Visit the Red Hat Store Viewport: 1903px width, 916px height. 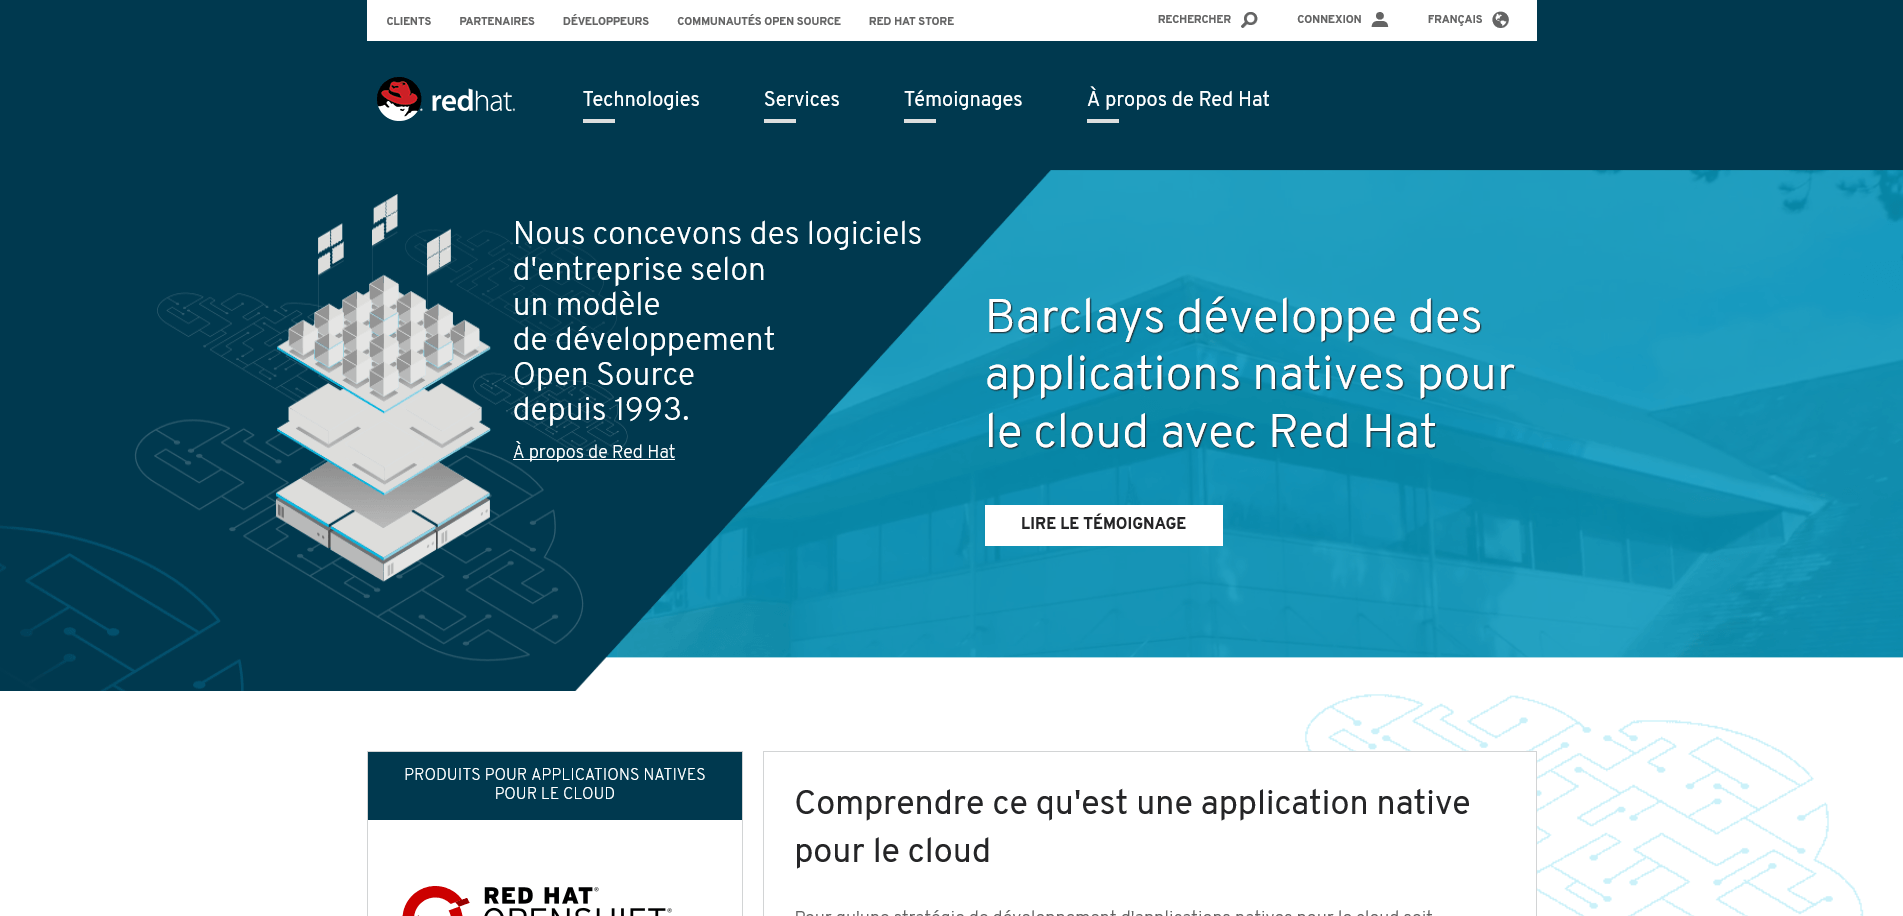tap(911, 21)
